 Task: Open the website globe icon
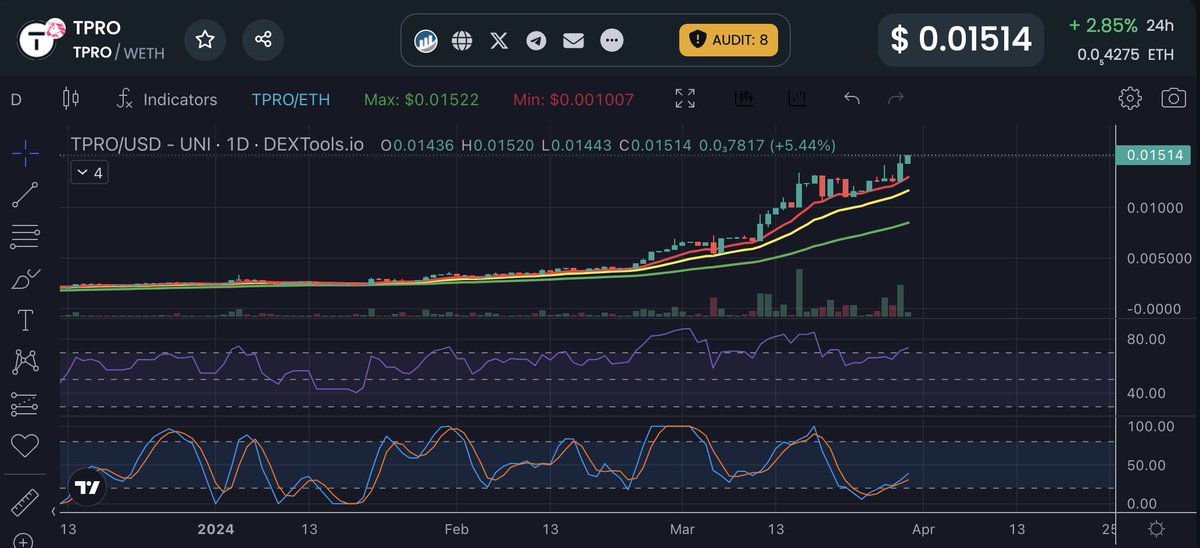462,41
